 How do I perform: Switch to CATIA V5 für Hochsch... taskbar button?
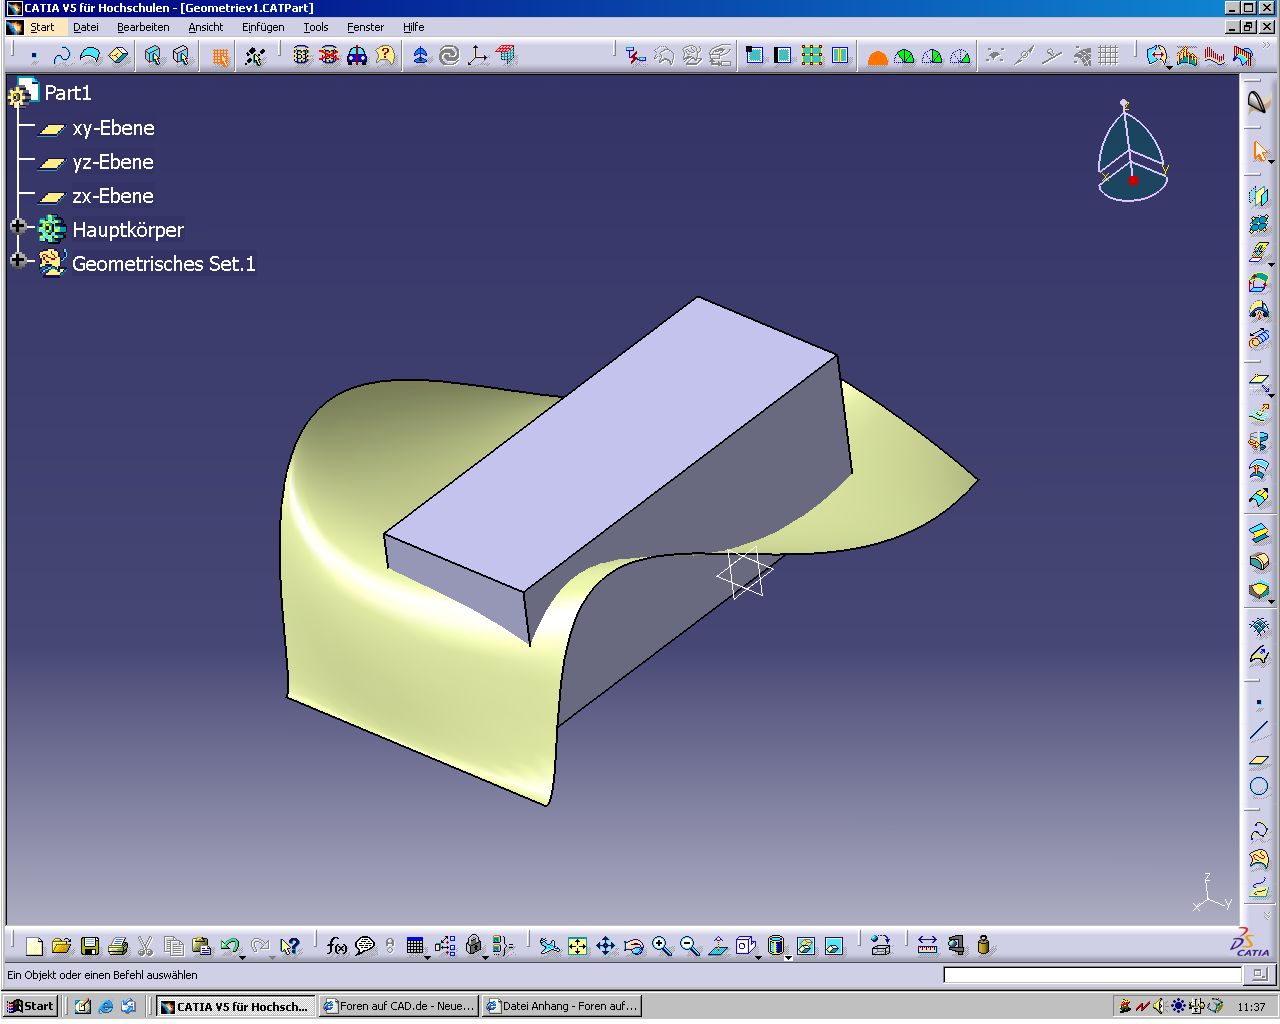point(236,1006)
